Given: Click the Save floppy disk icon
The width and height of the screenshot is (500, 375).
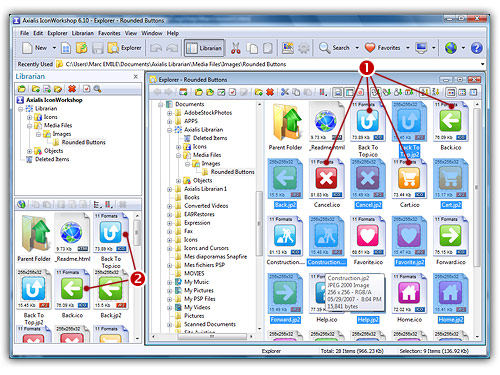Looking at the screenshot, I should coord(97,48).
